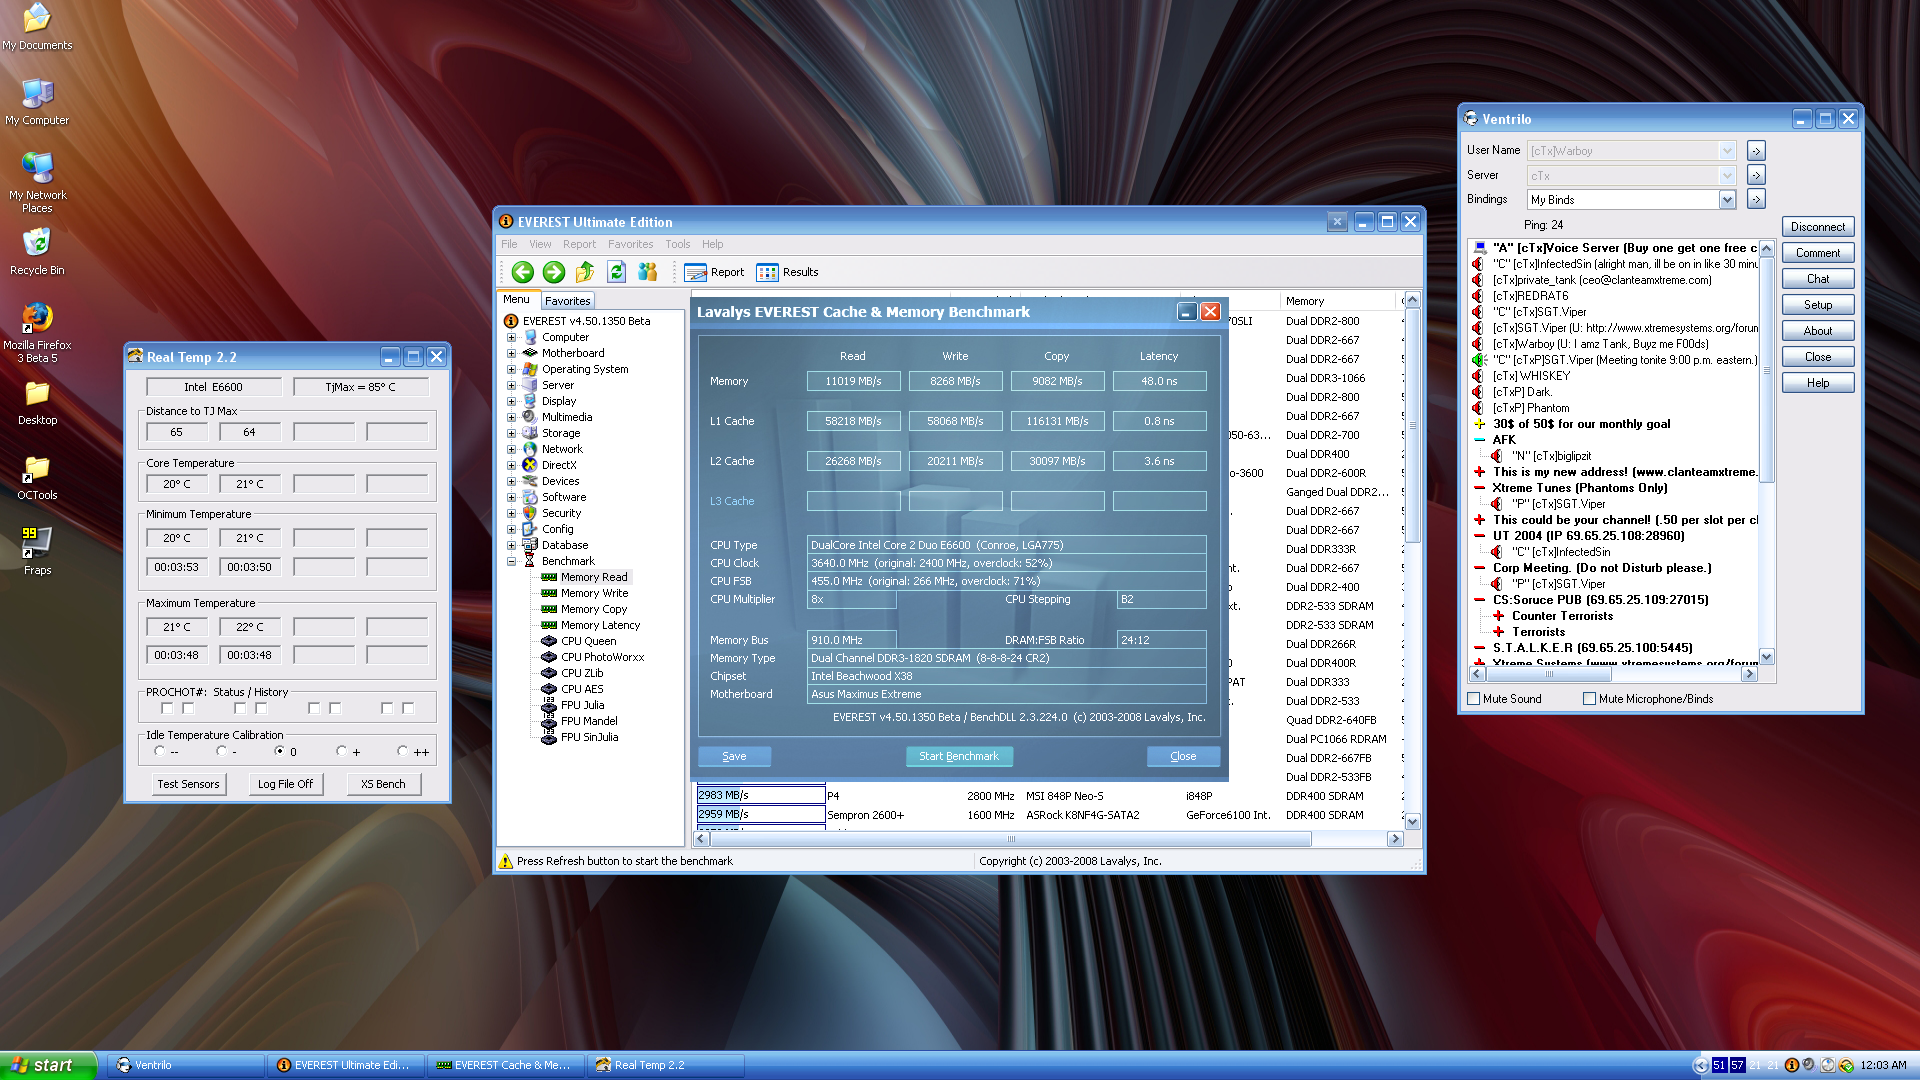The height and width of the screenshot is (1080, 1920).
Task: Select the '+' idle calibration radio button
Action: (341, 751)
